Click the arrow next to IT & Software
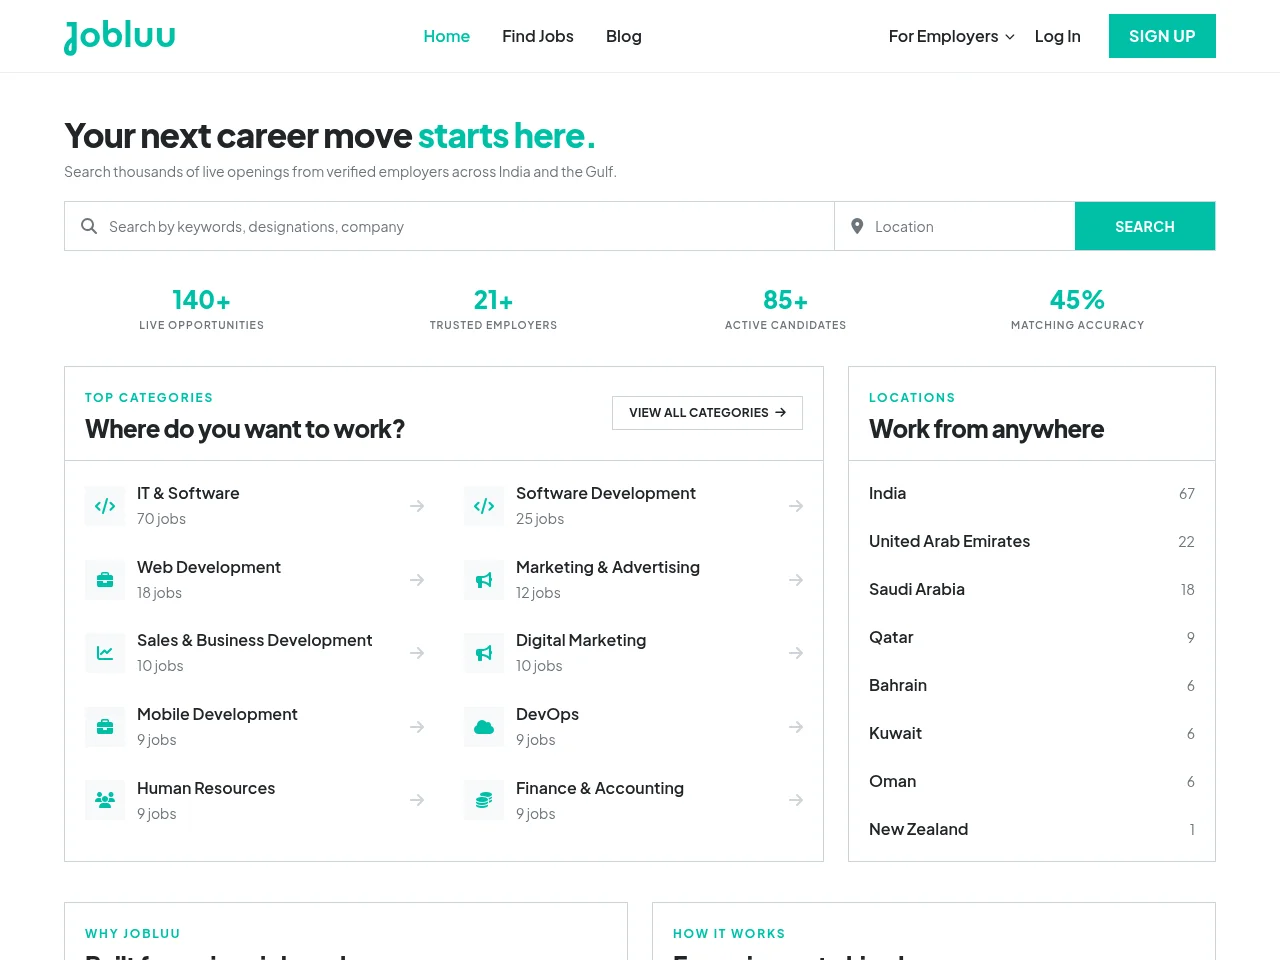Image resolution: width=1280 pixels, height=960 pixels. coord(417,506)
